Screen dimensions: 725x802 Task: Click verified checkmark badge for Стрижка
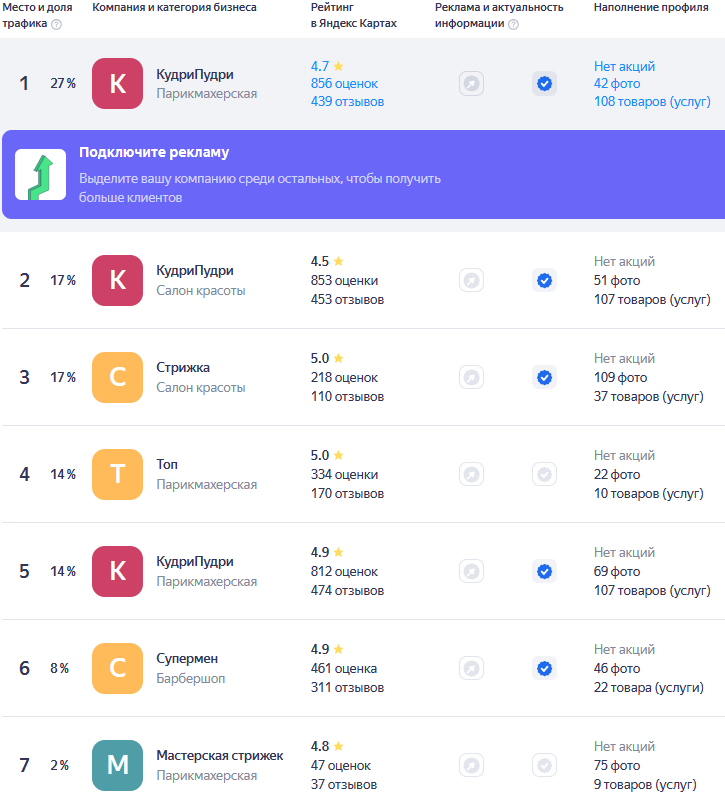544,378
